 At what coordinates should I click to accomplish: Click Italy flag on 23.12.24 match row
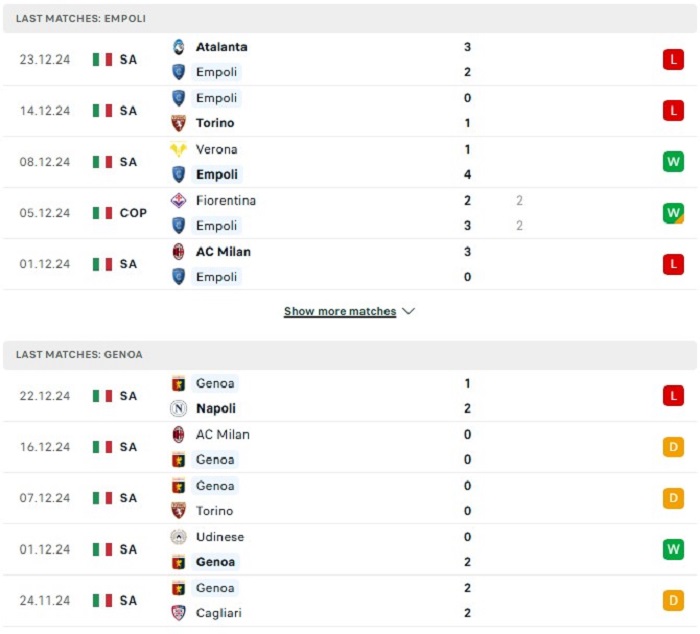pyautogui.click(x=102, y=59)
